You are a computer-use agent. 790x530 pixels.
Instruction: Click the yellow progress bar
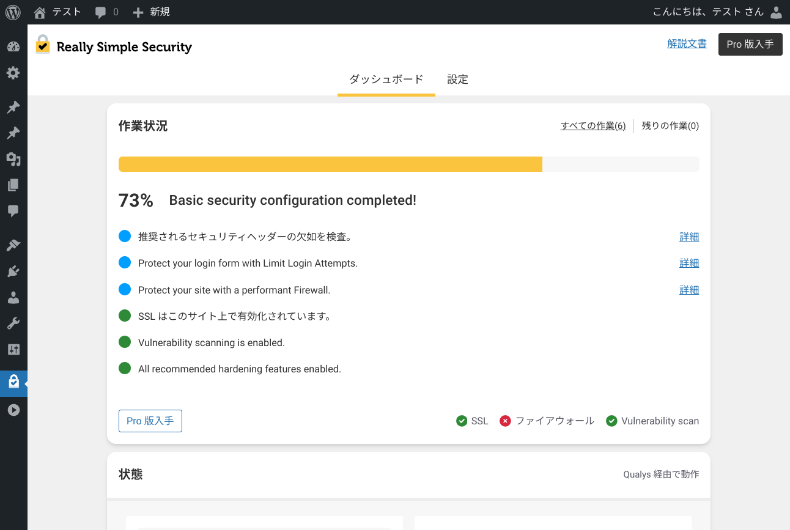coord(330,164)
